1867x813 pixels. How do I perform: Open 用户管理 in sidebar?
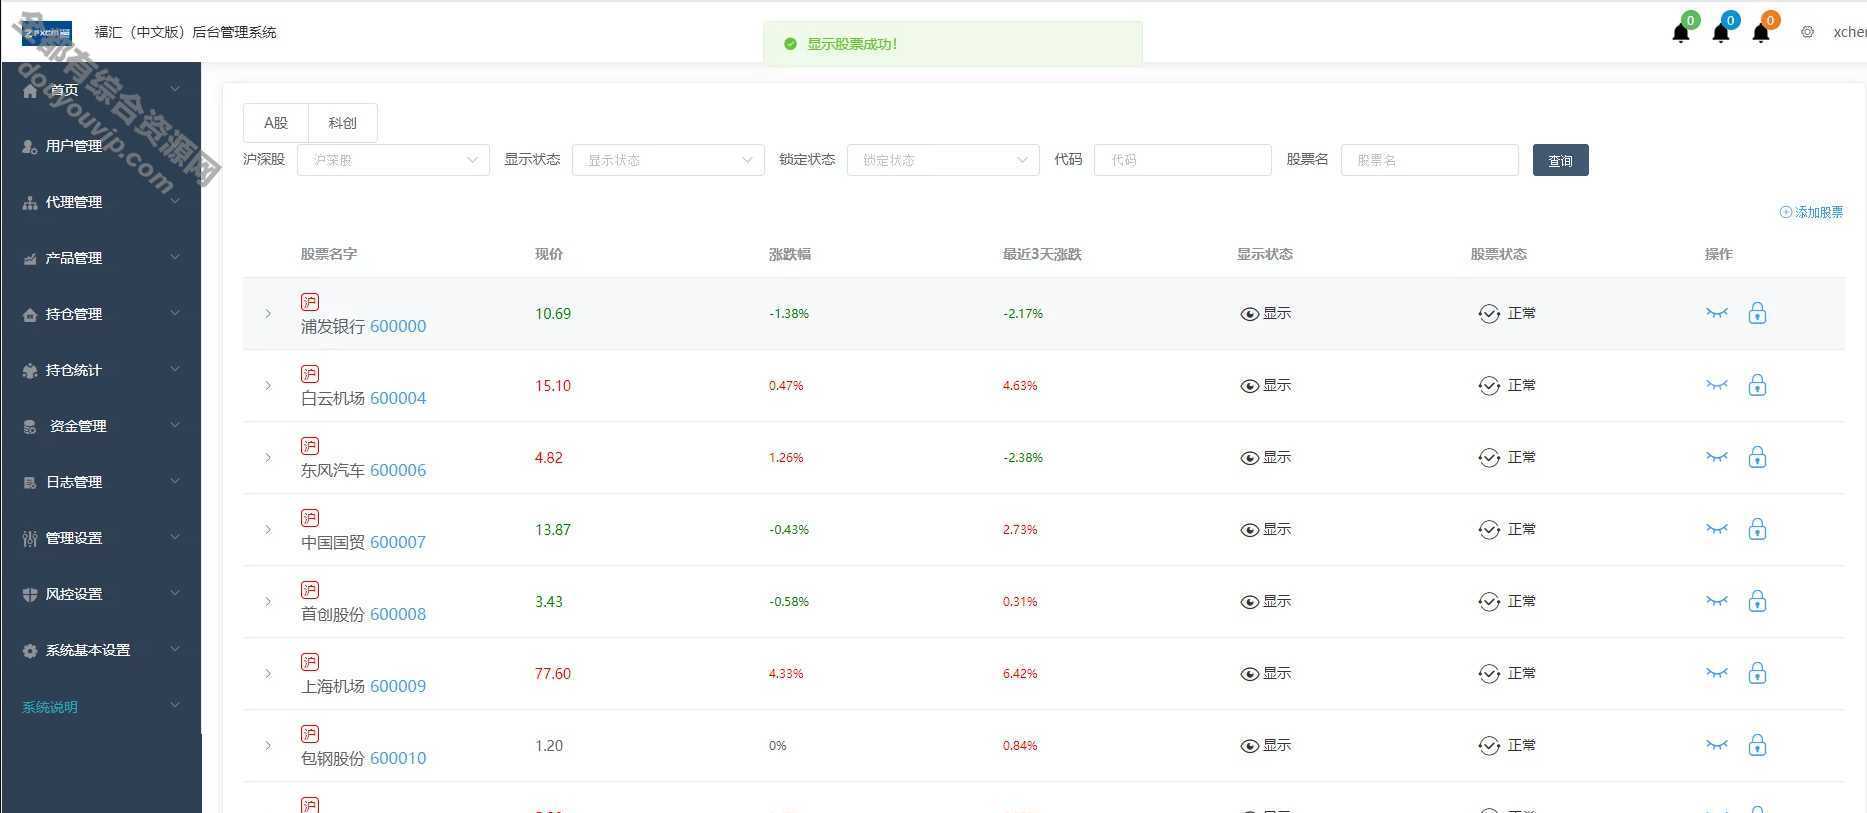click(x=100, y=146)
